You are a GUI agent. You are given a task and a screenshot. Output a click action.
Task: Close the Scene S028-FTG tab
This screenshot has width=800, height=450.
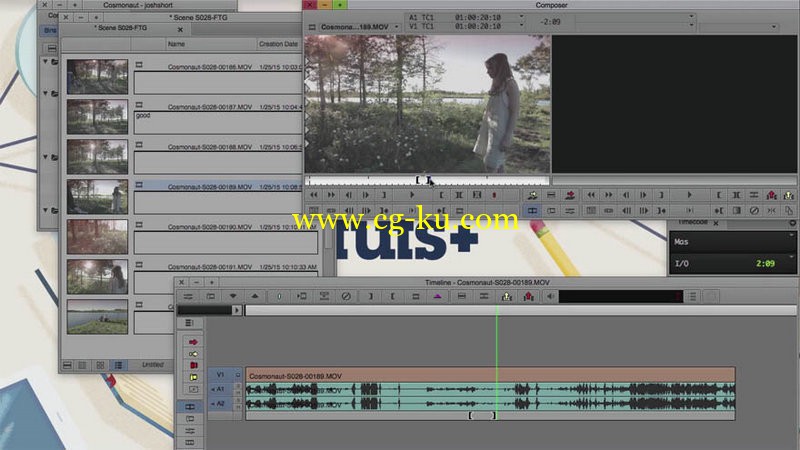pos(180,30)
